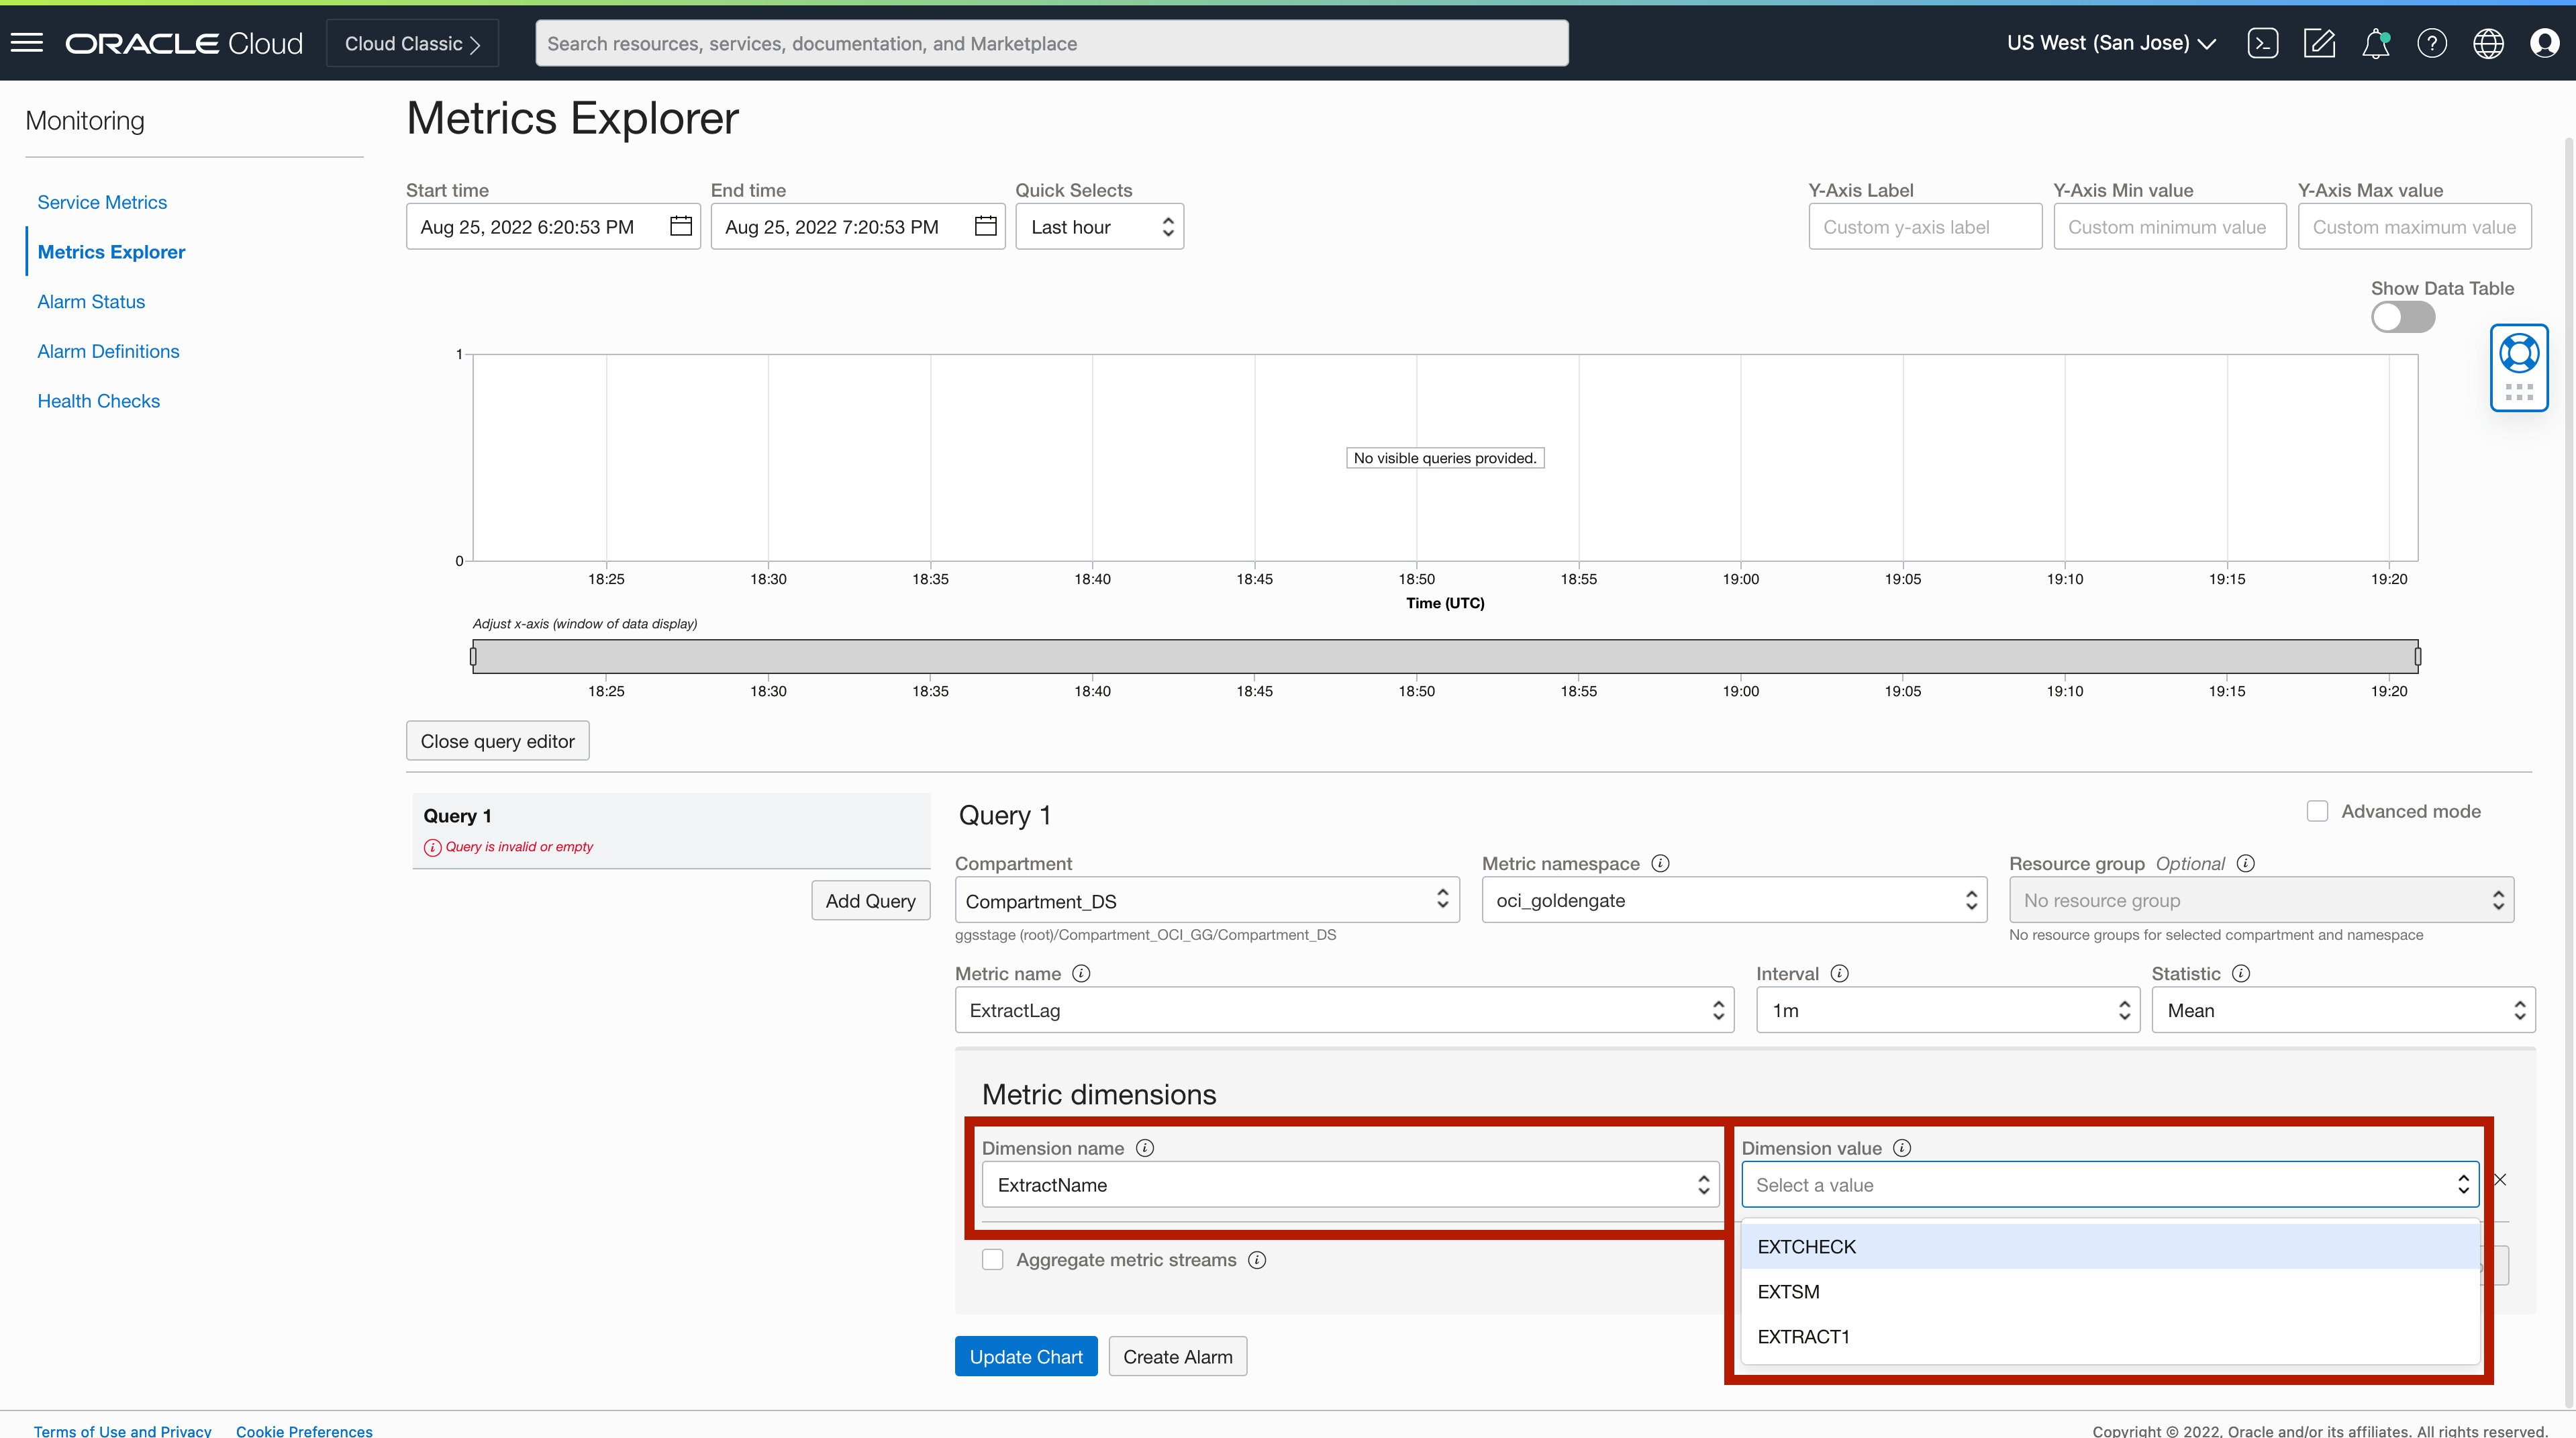Enable Advanced mode checkbox
The height and width of the screenshot is (1438, 2576).
pos(2317,811)
